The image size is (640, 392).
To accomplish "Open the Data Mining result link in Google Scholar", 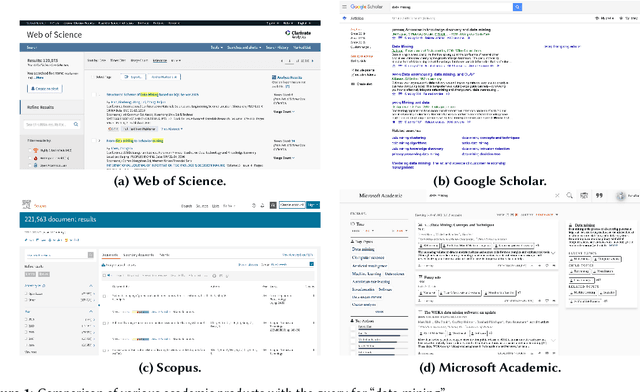I will 402,47.
